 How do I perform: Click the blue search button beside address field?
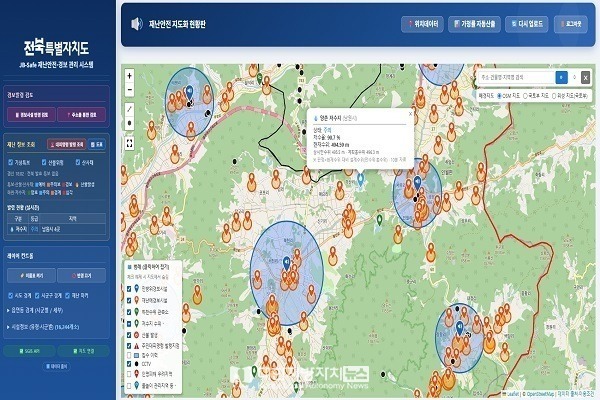(x=561, y=77)
